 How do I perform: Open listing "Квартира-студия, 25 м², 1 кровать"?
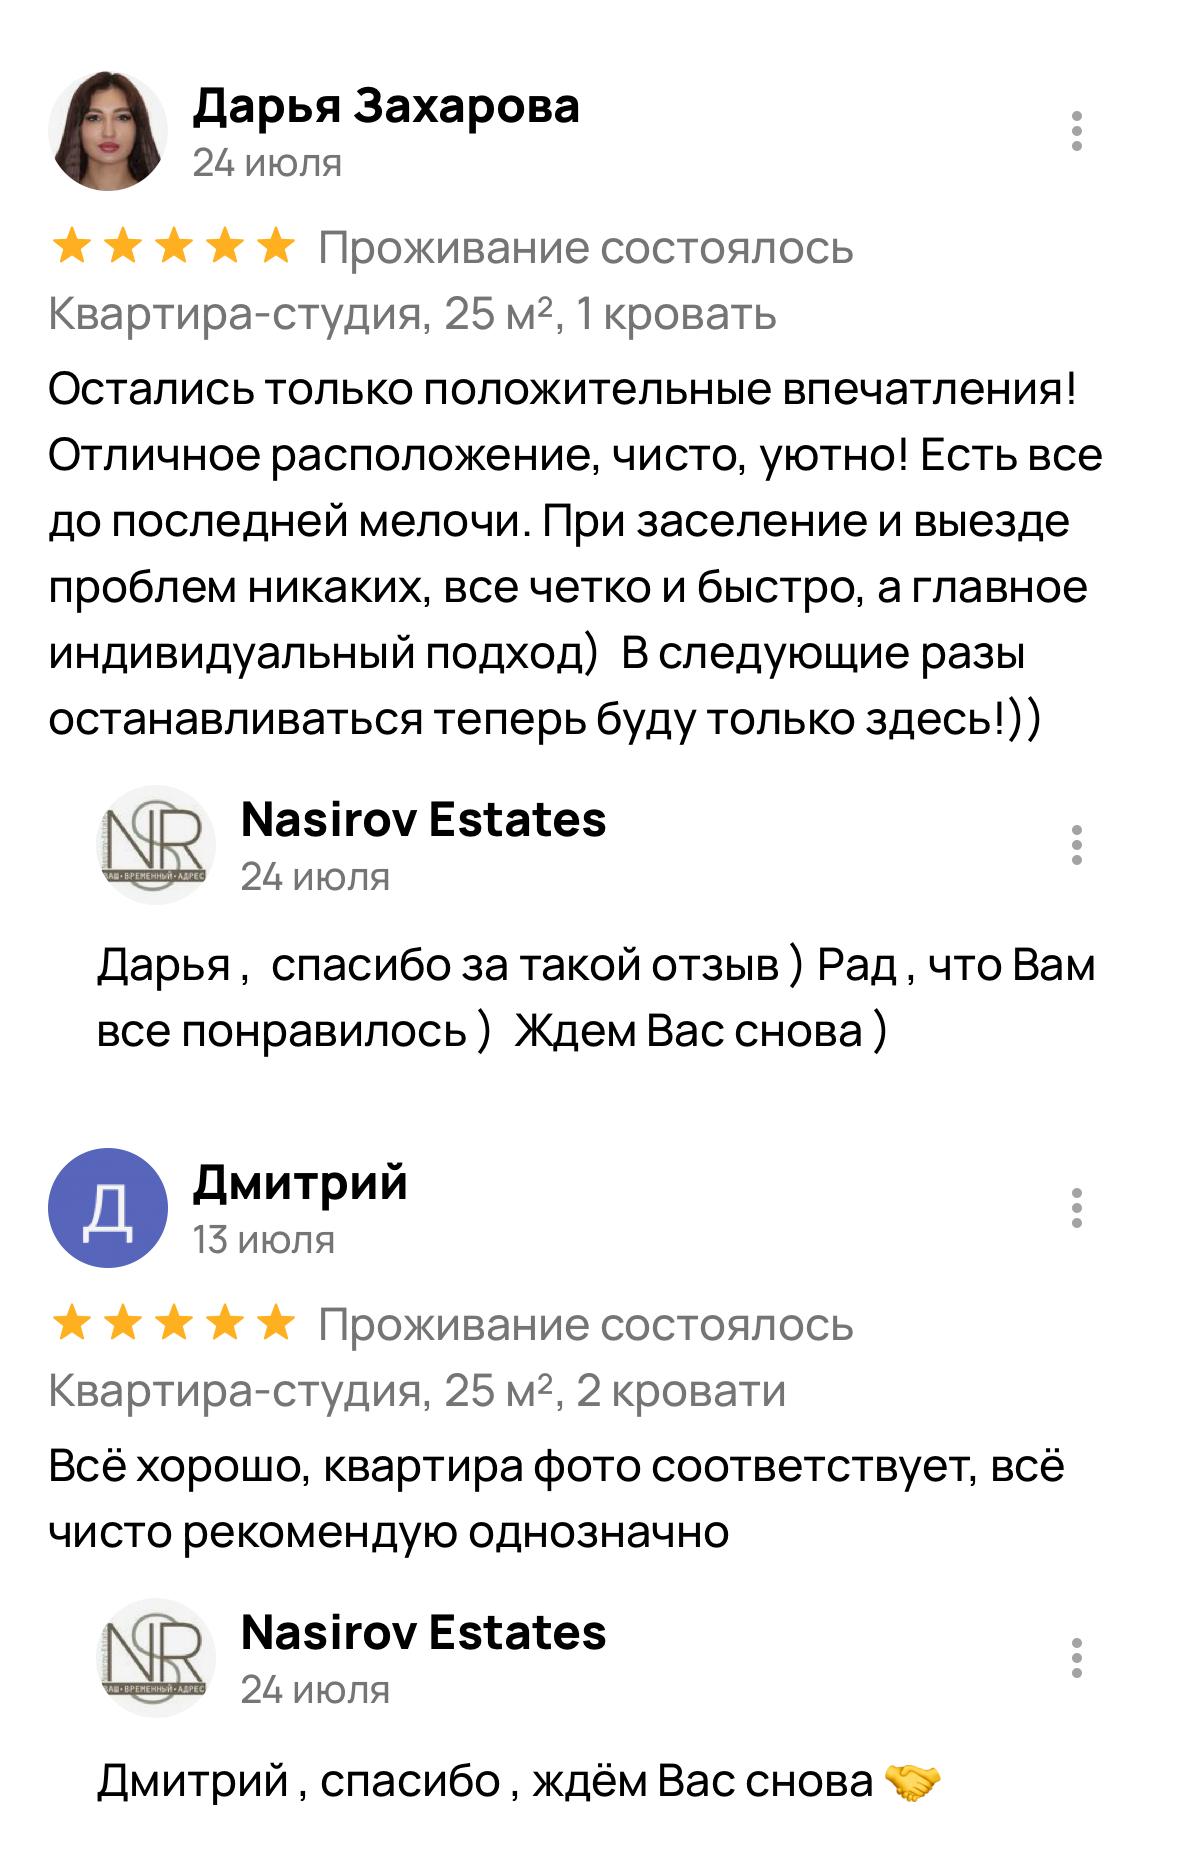[x=412, y=314]
